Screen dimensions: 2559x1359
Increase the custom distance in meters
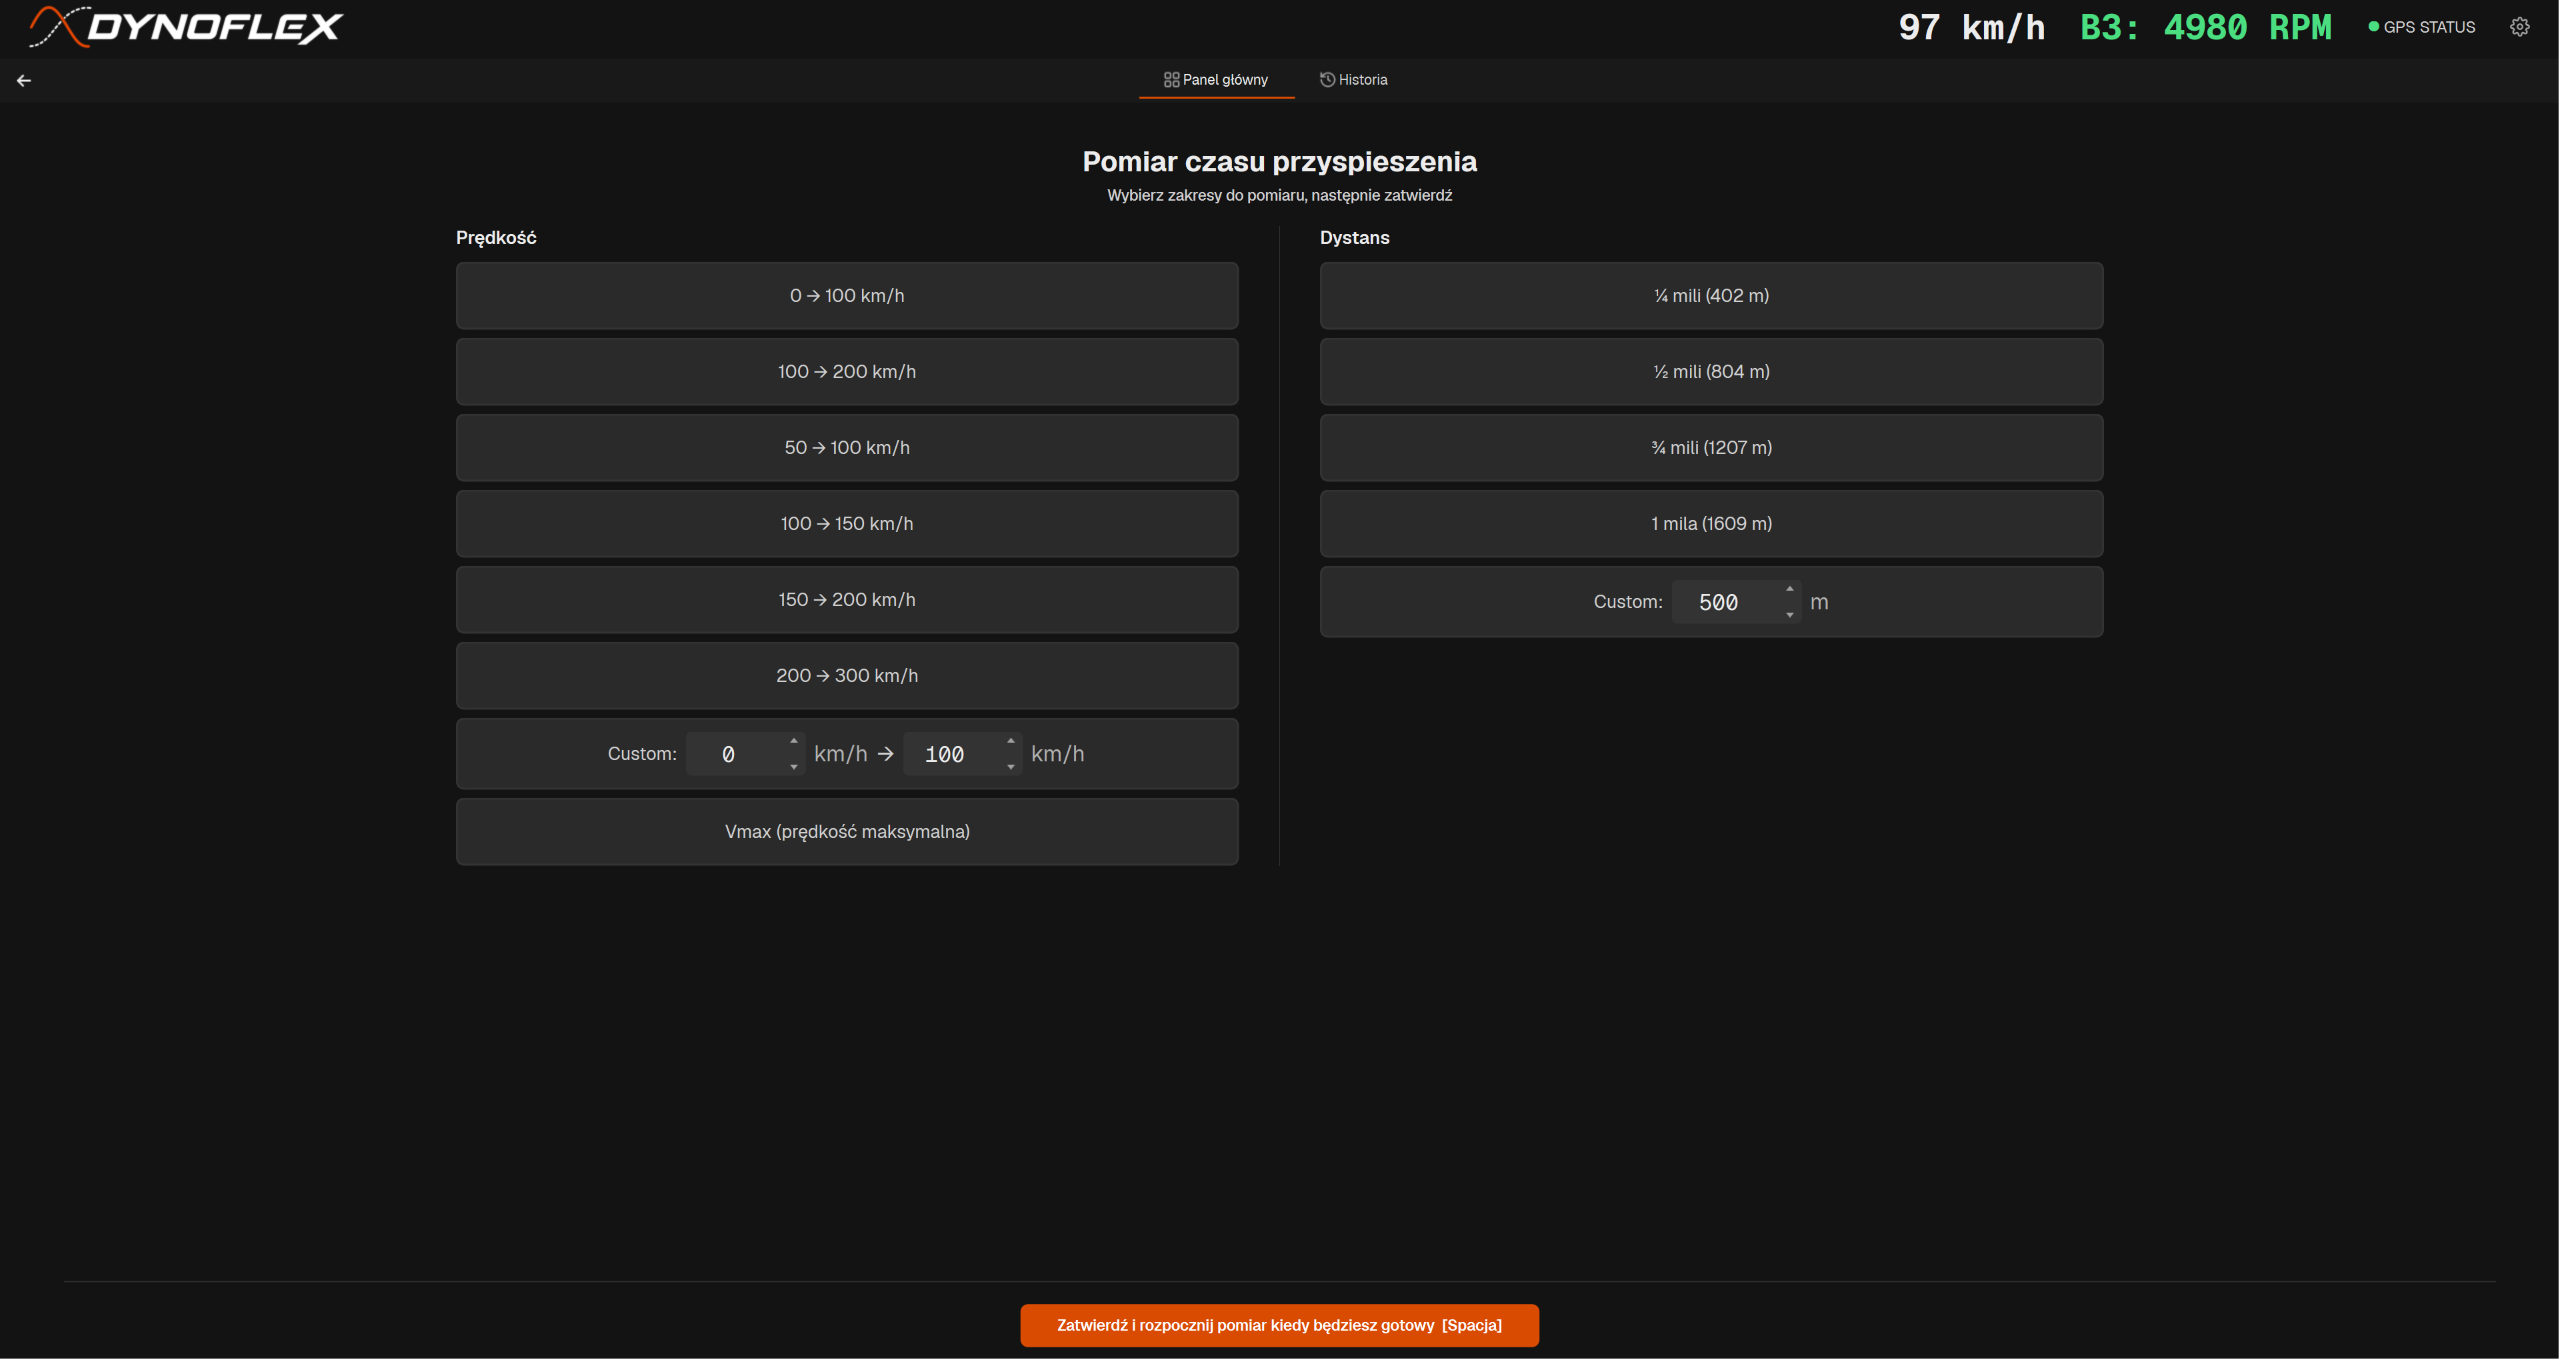[x=1789, y=589]
